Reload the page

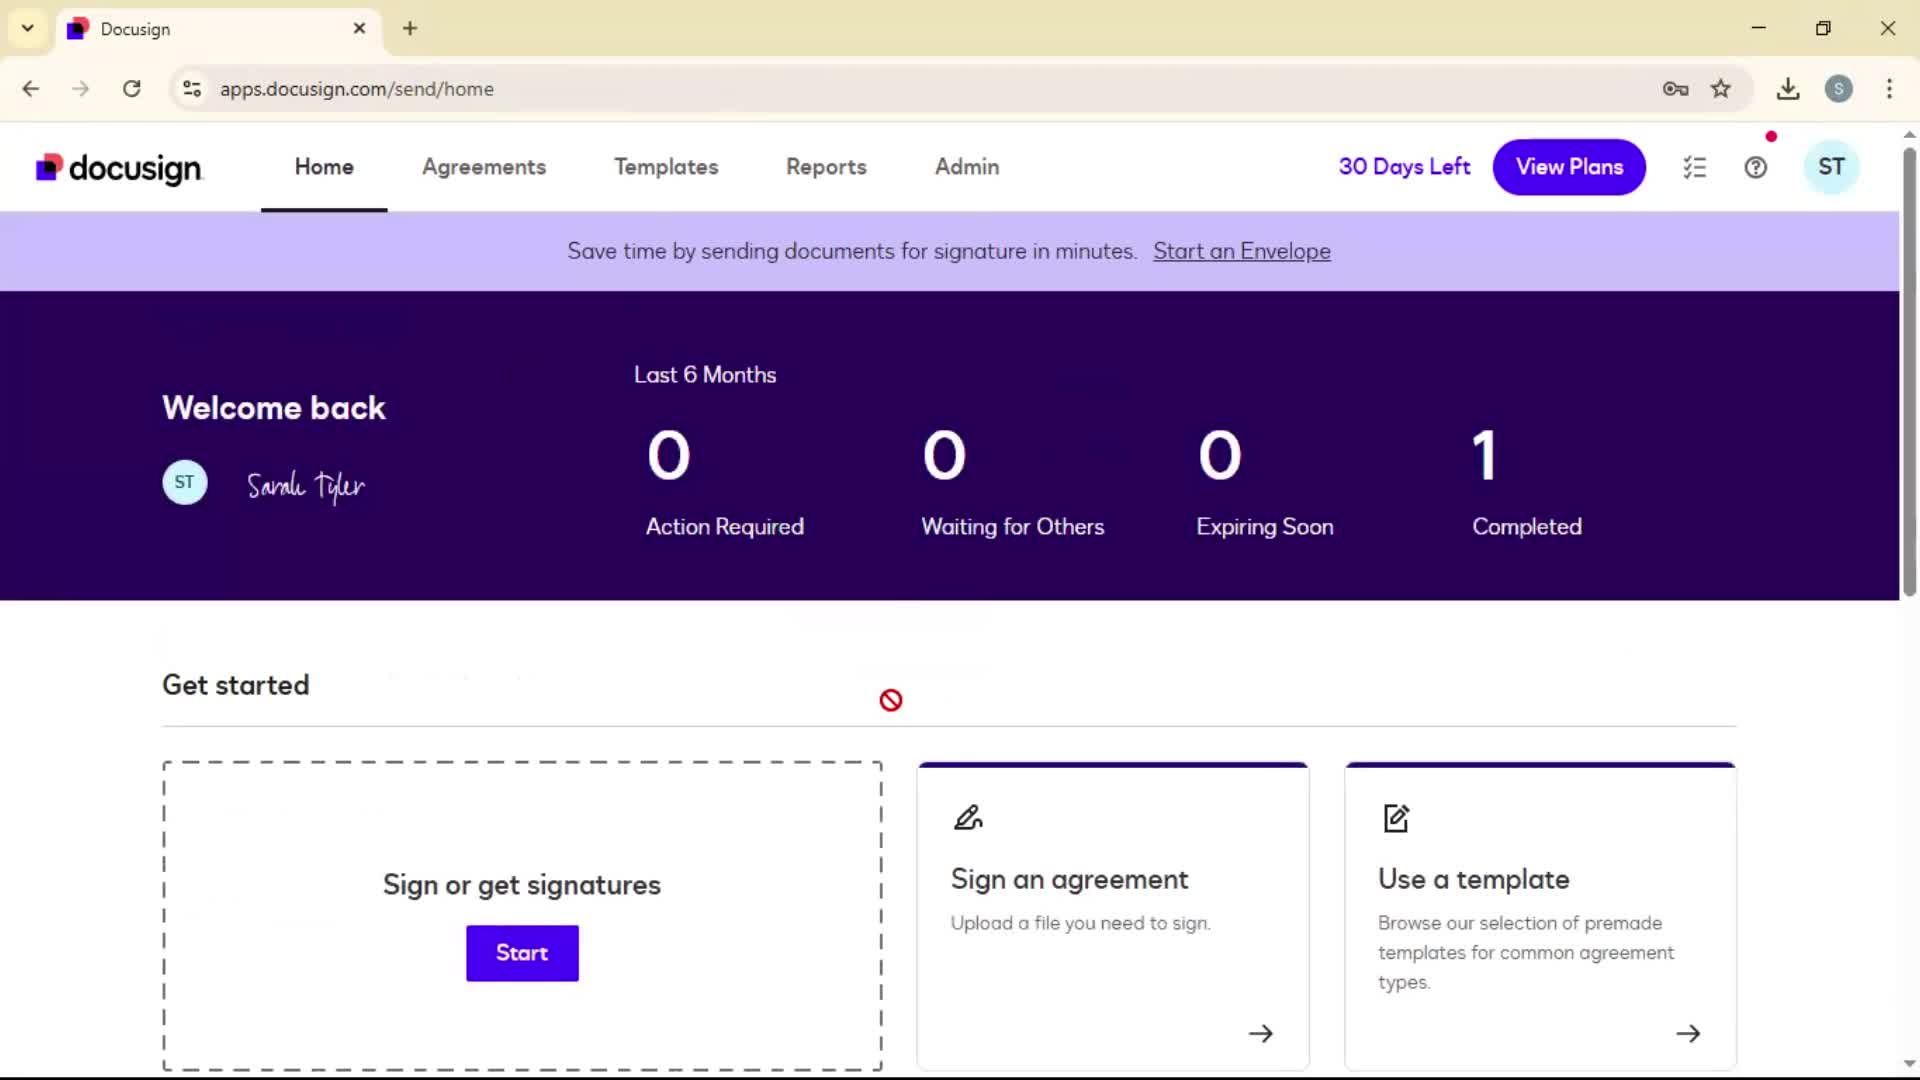coord(131,89)
